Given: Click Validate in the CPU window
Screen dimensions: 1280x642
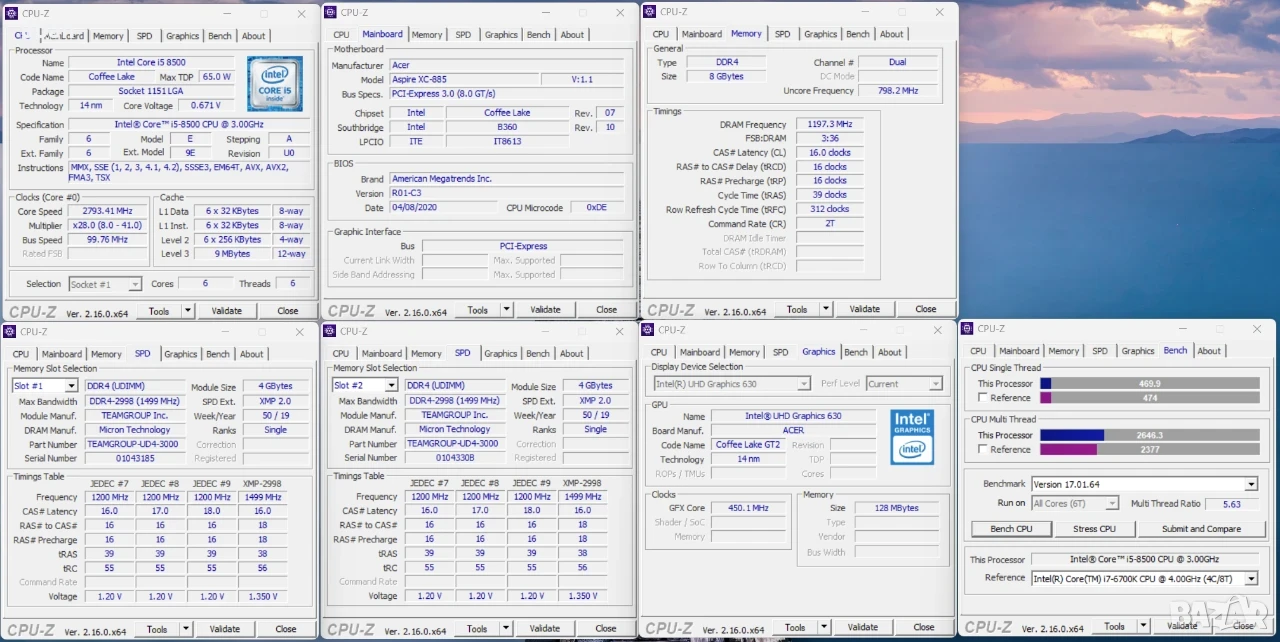Looking at the screenshot, I should pos(226,311).
